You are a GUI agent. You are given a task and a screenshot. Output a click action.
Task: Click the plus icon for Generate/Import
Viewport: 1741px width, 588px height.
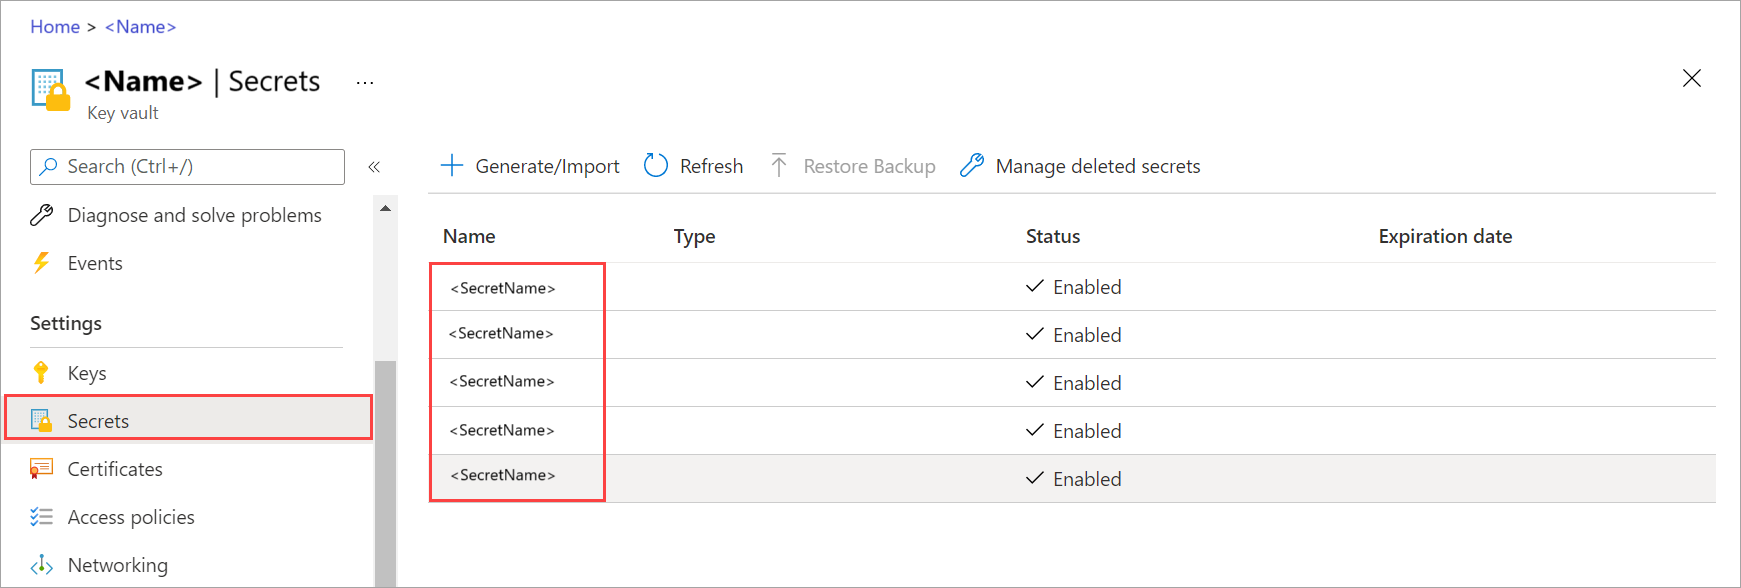coord(452,166)
